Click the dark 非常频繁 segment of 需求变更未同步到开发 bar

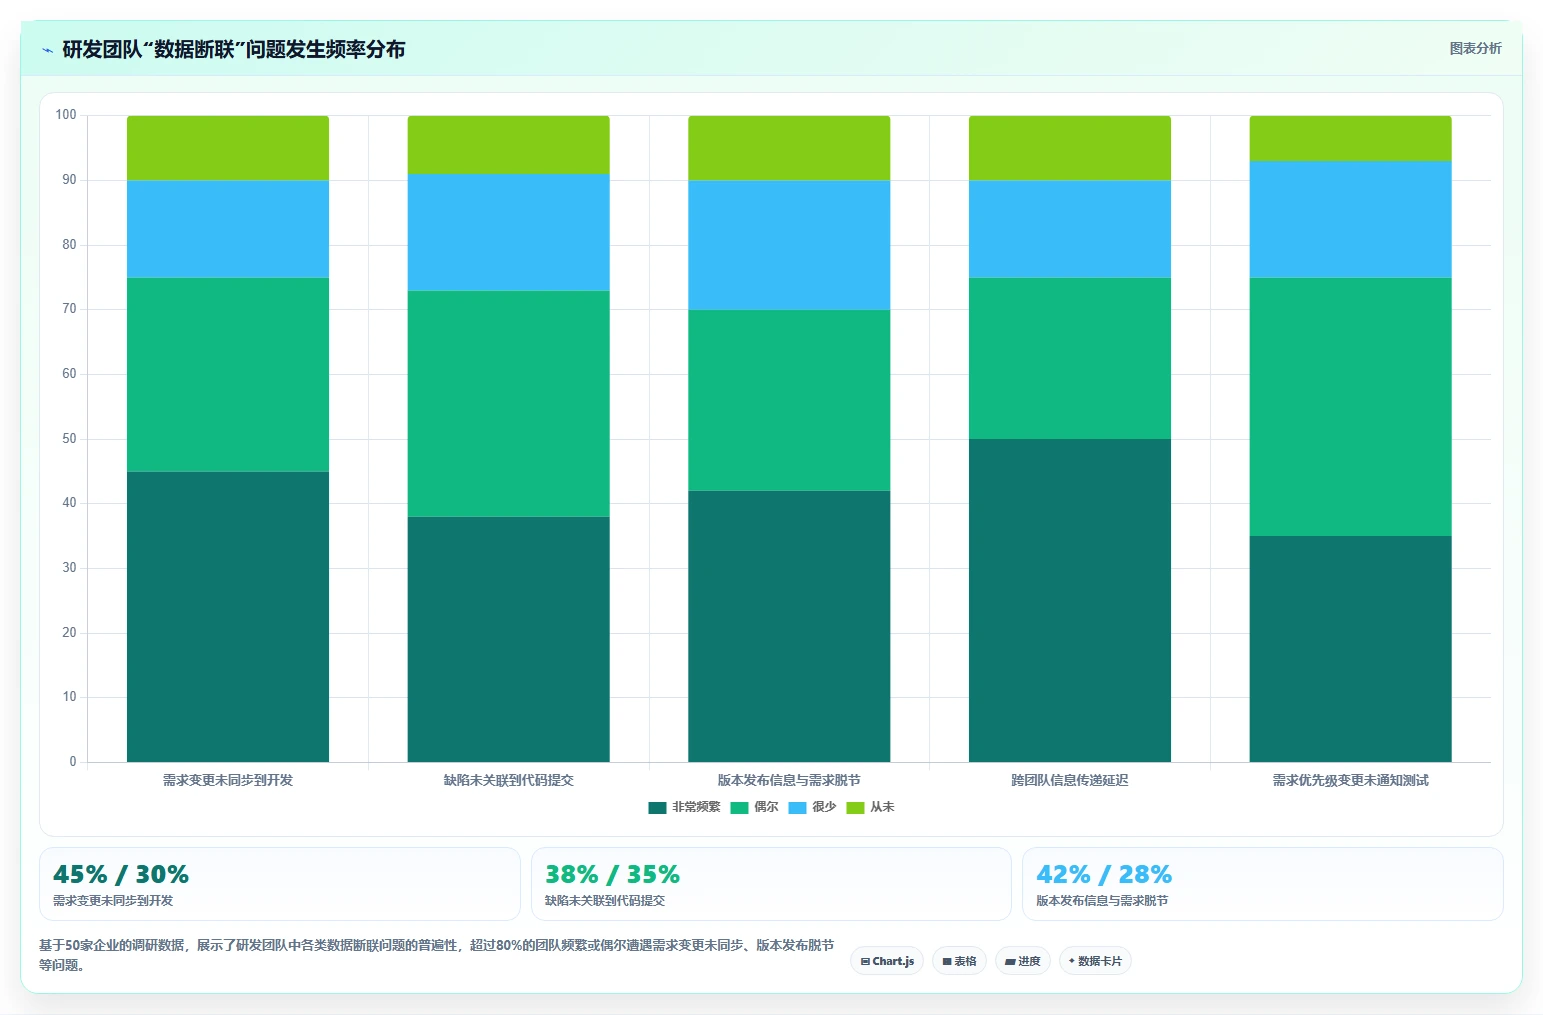click(x=228, y=617)
